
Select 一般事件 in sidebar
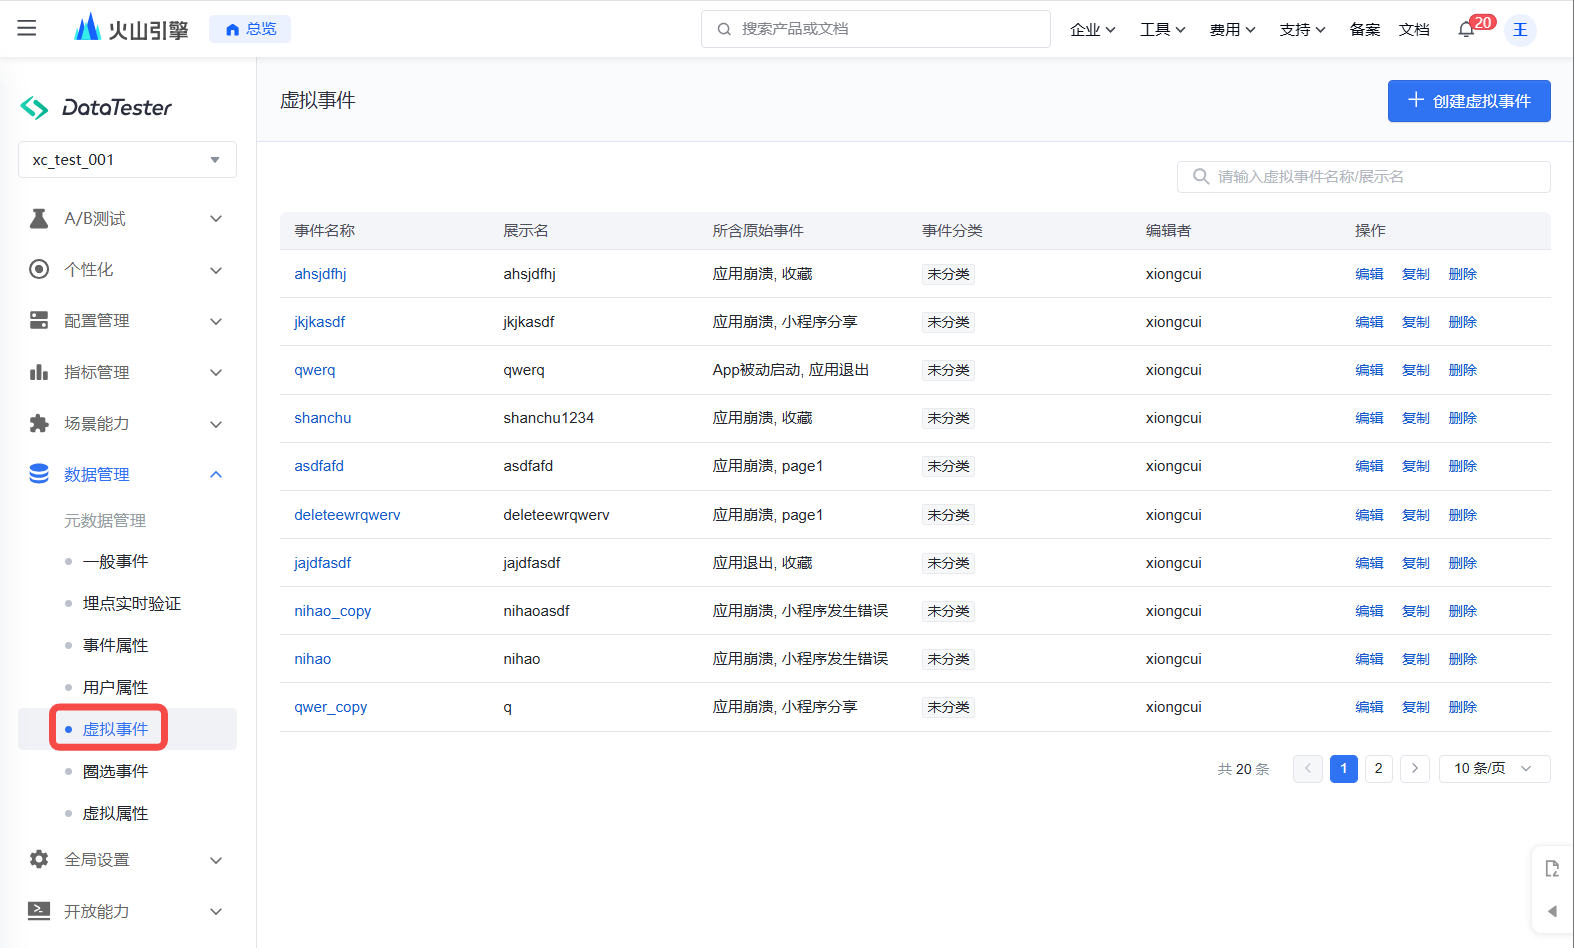115,561
